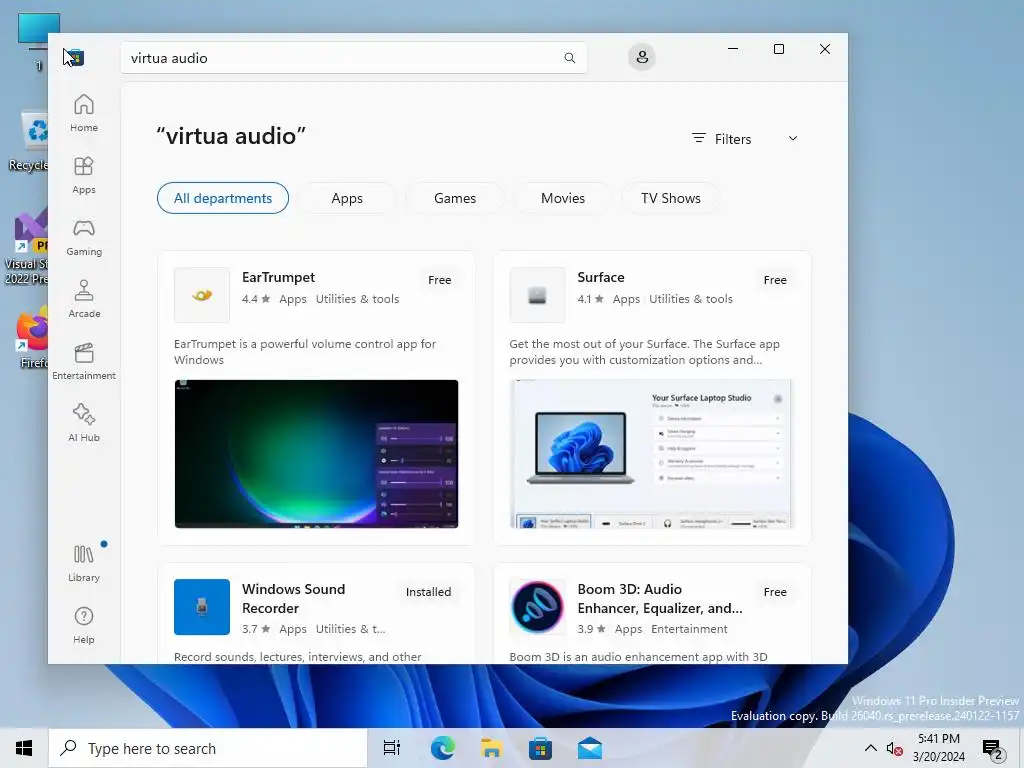Click EarTrumpet's "powerful volume control app" description
The width and height of the screenshot is (1024, 768).
tap(304, 351)
